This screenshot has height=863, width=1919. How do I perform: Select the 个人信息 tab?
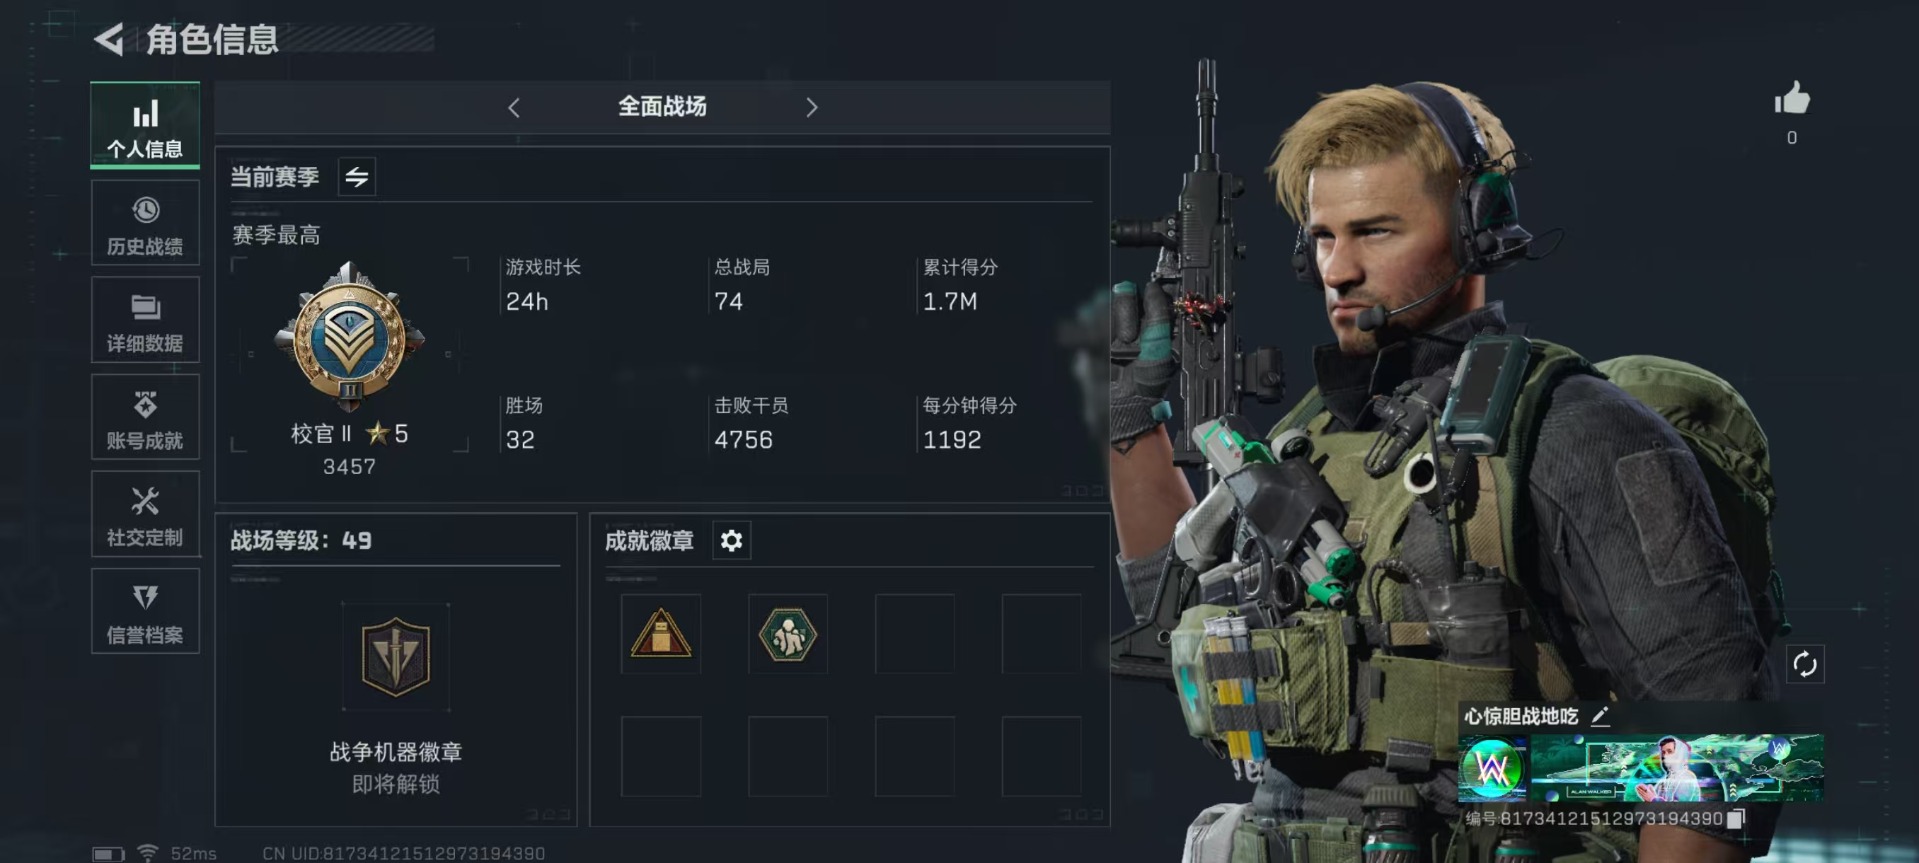click(x=145, y=126)
